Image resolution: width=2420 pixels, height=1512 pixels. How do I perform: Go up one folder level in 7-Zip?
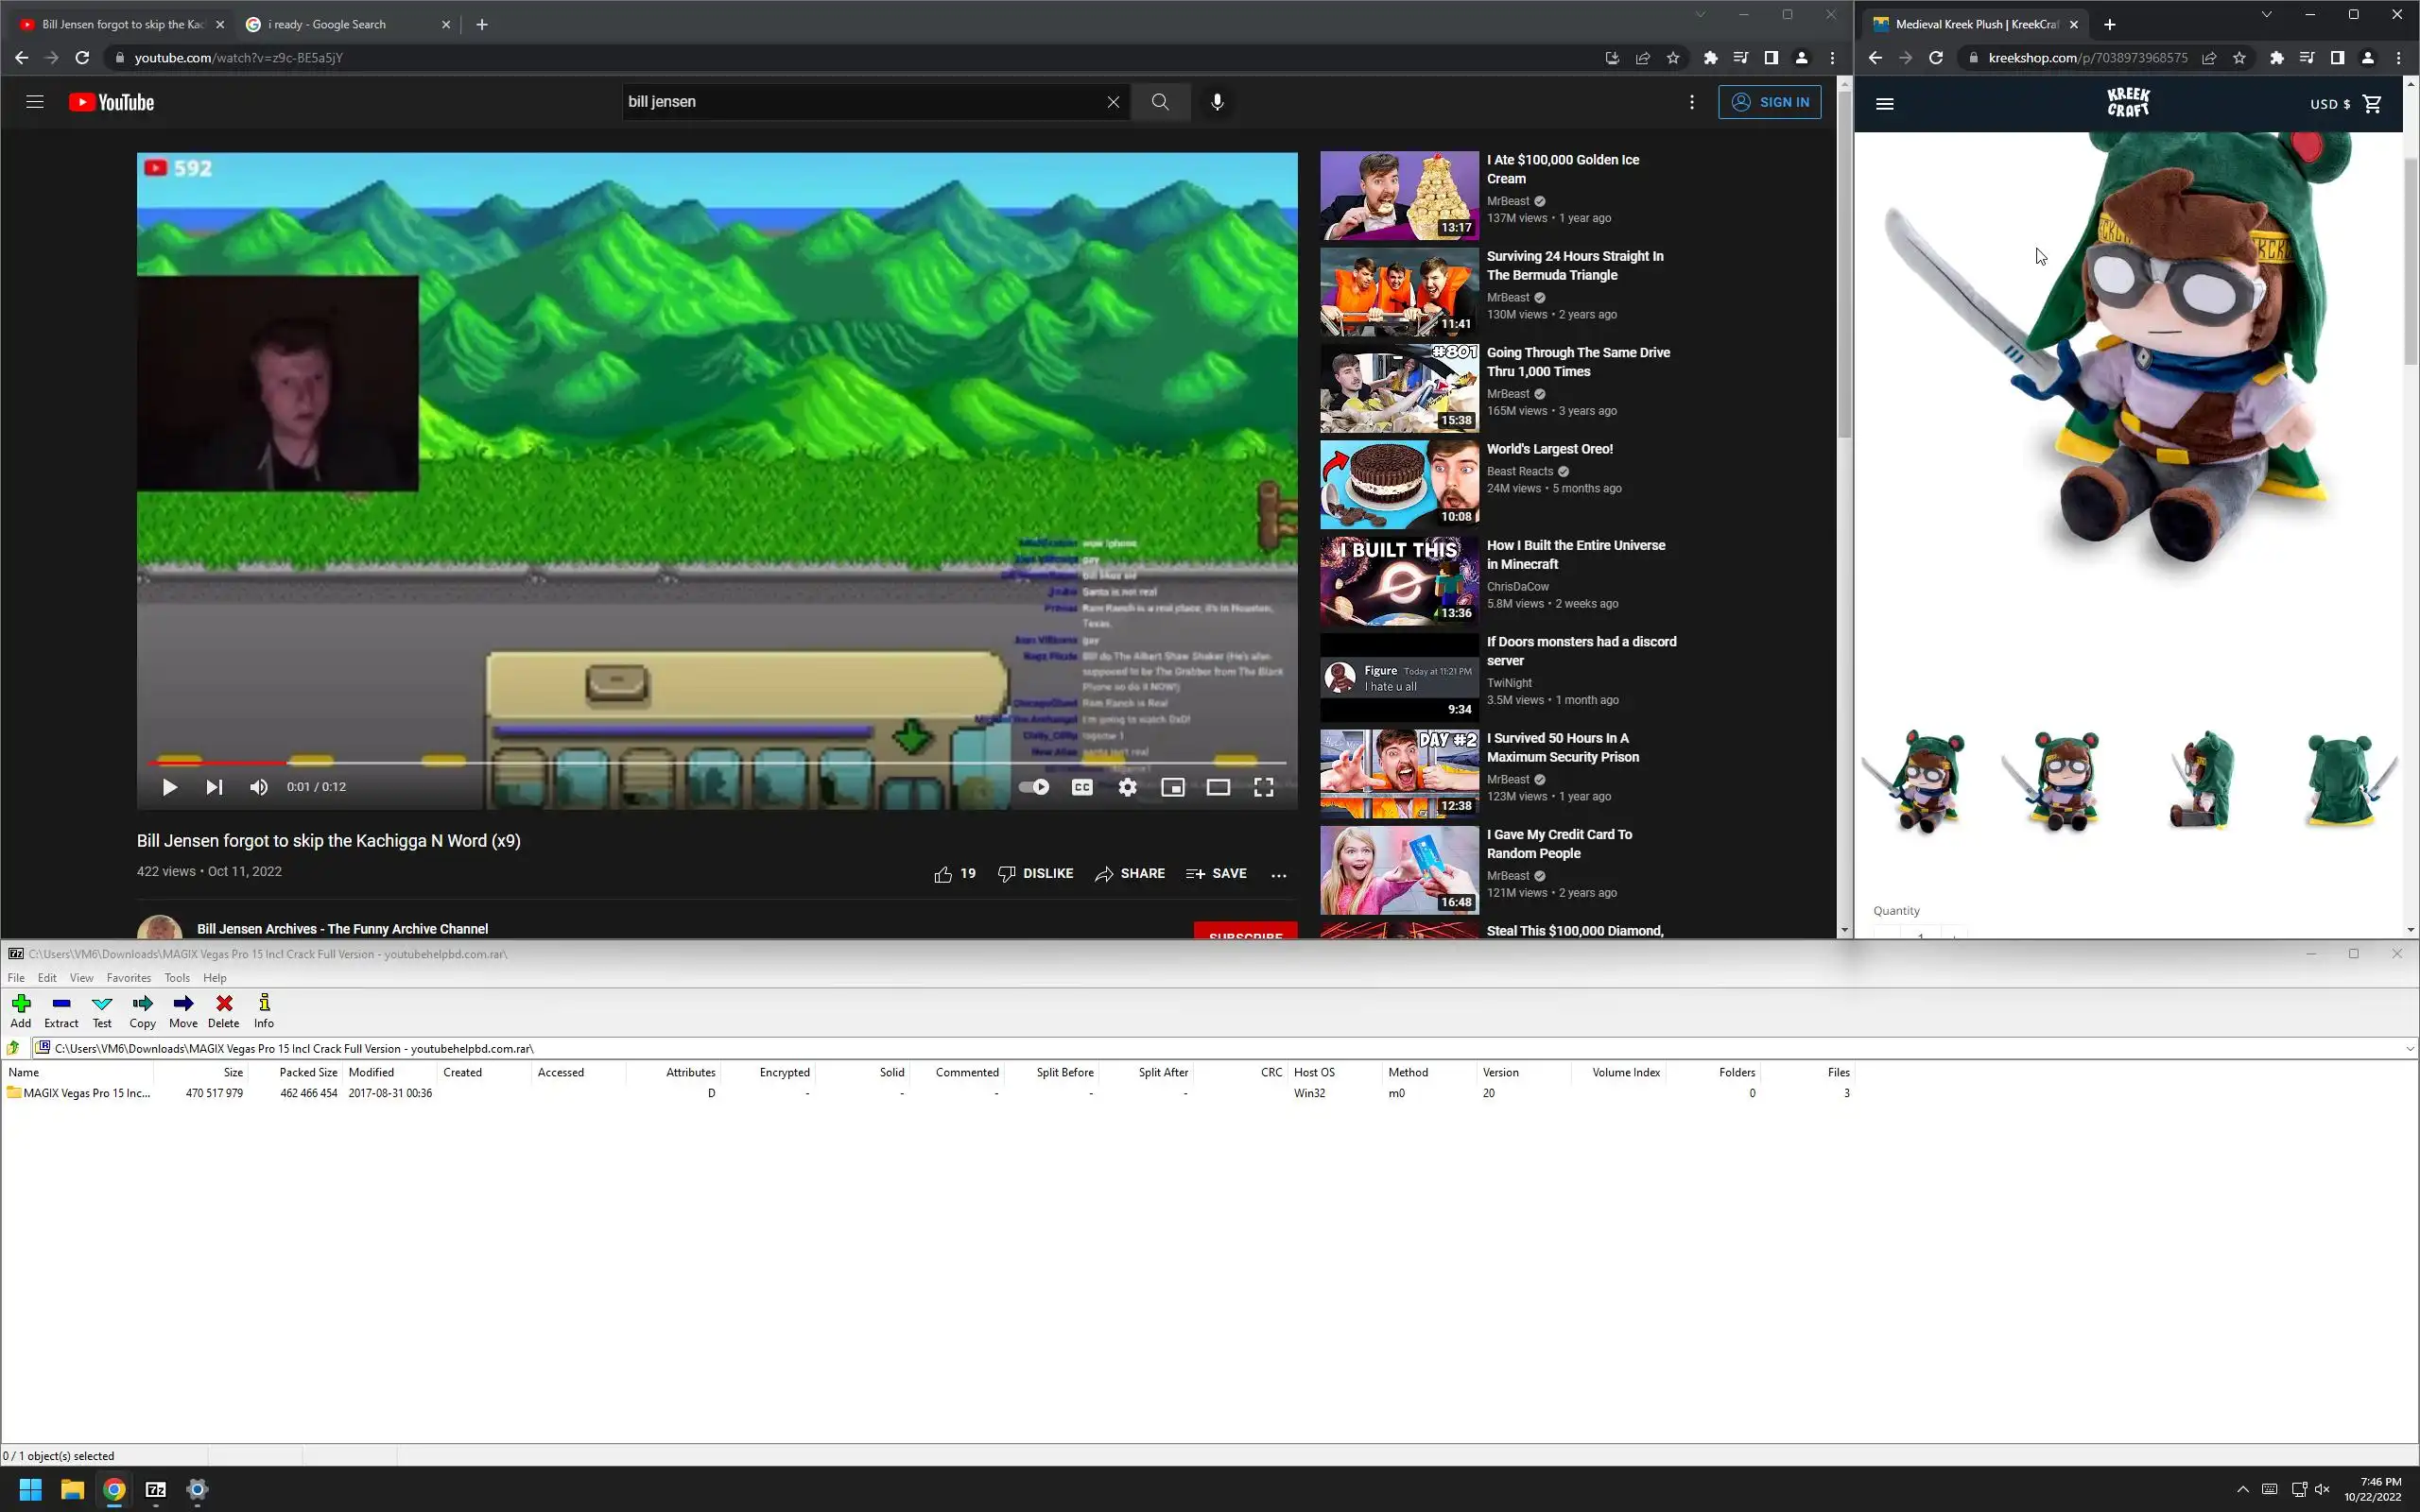point(14,1048)
